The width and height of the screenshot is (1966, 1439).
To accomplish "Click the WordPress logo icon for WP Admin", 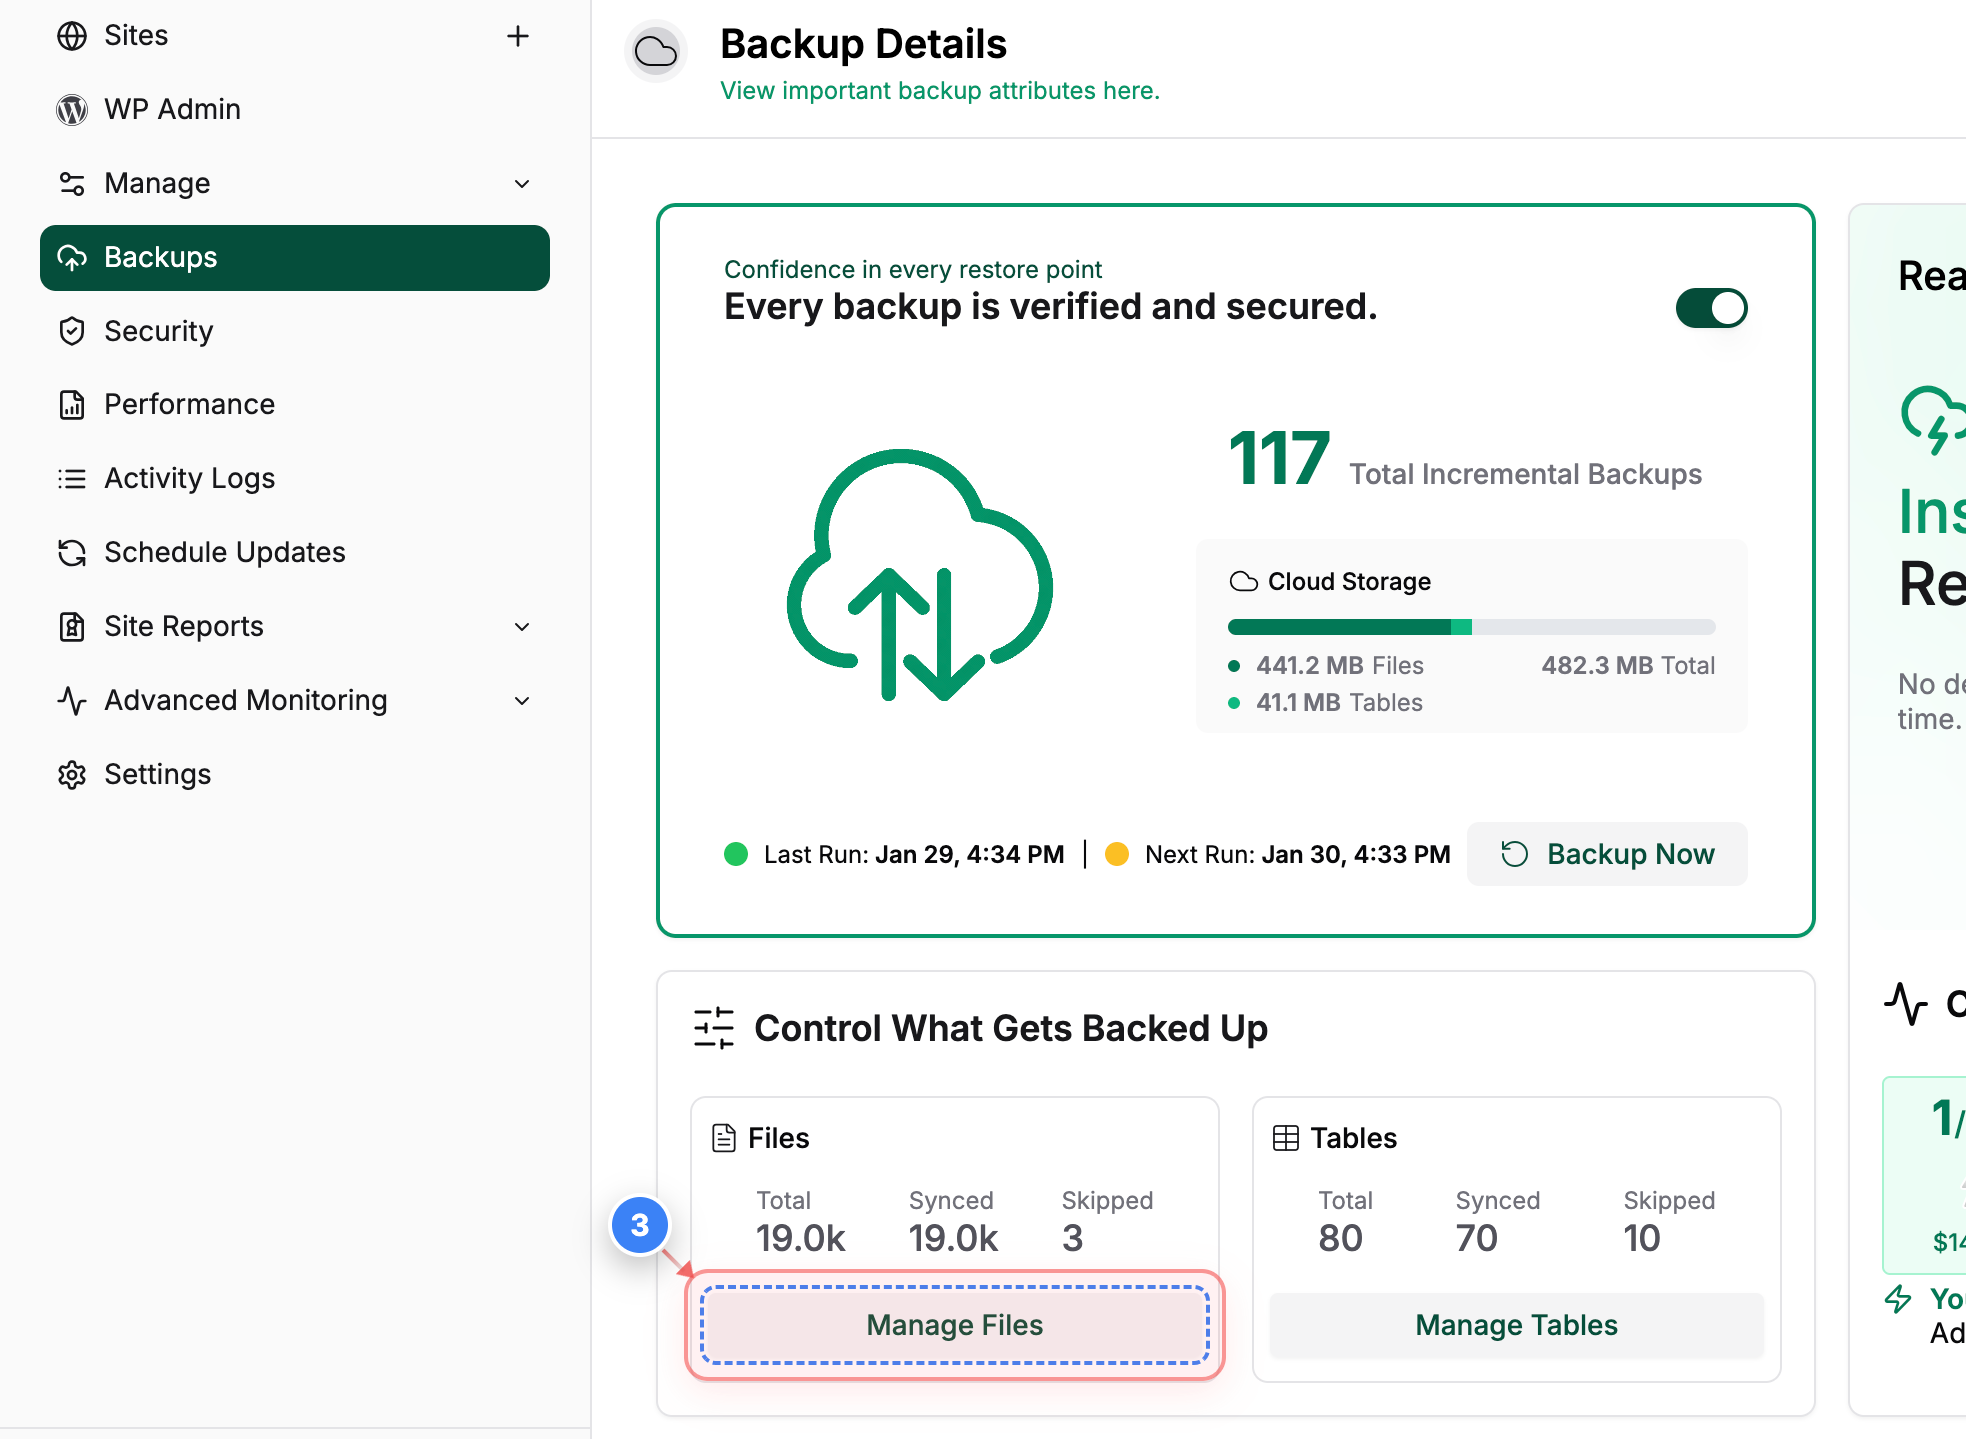I will click(72, 109).
